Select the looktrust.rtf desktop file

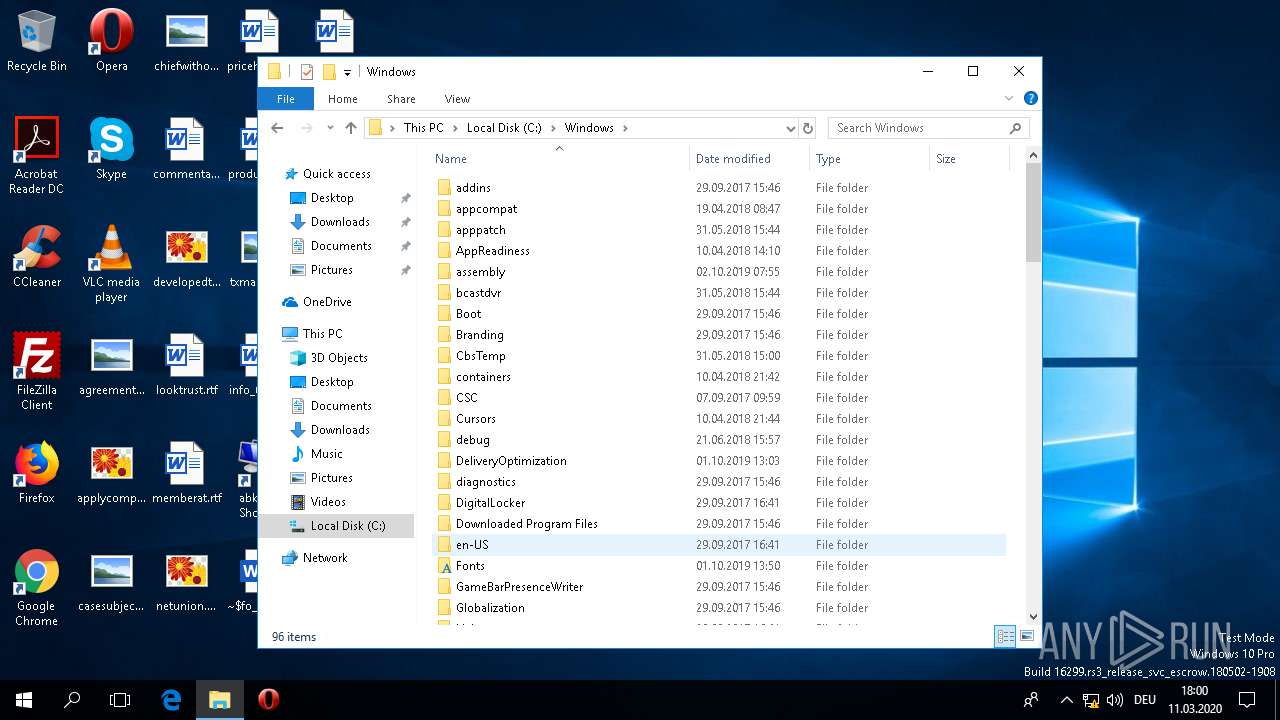click(x=186, y=365)
